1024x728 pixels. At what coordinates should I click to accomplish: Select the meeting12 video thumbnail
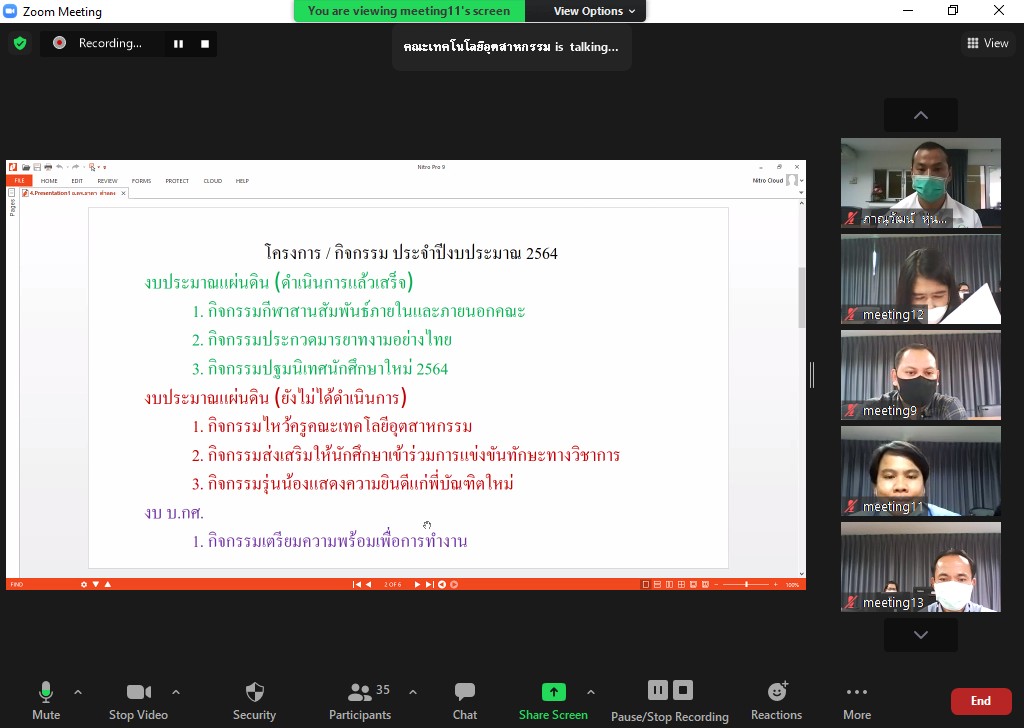(921, 279)
